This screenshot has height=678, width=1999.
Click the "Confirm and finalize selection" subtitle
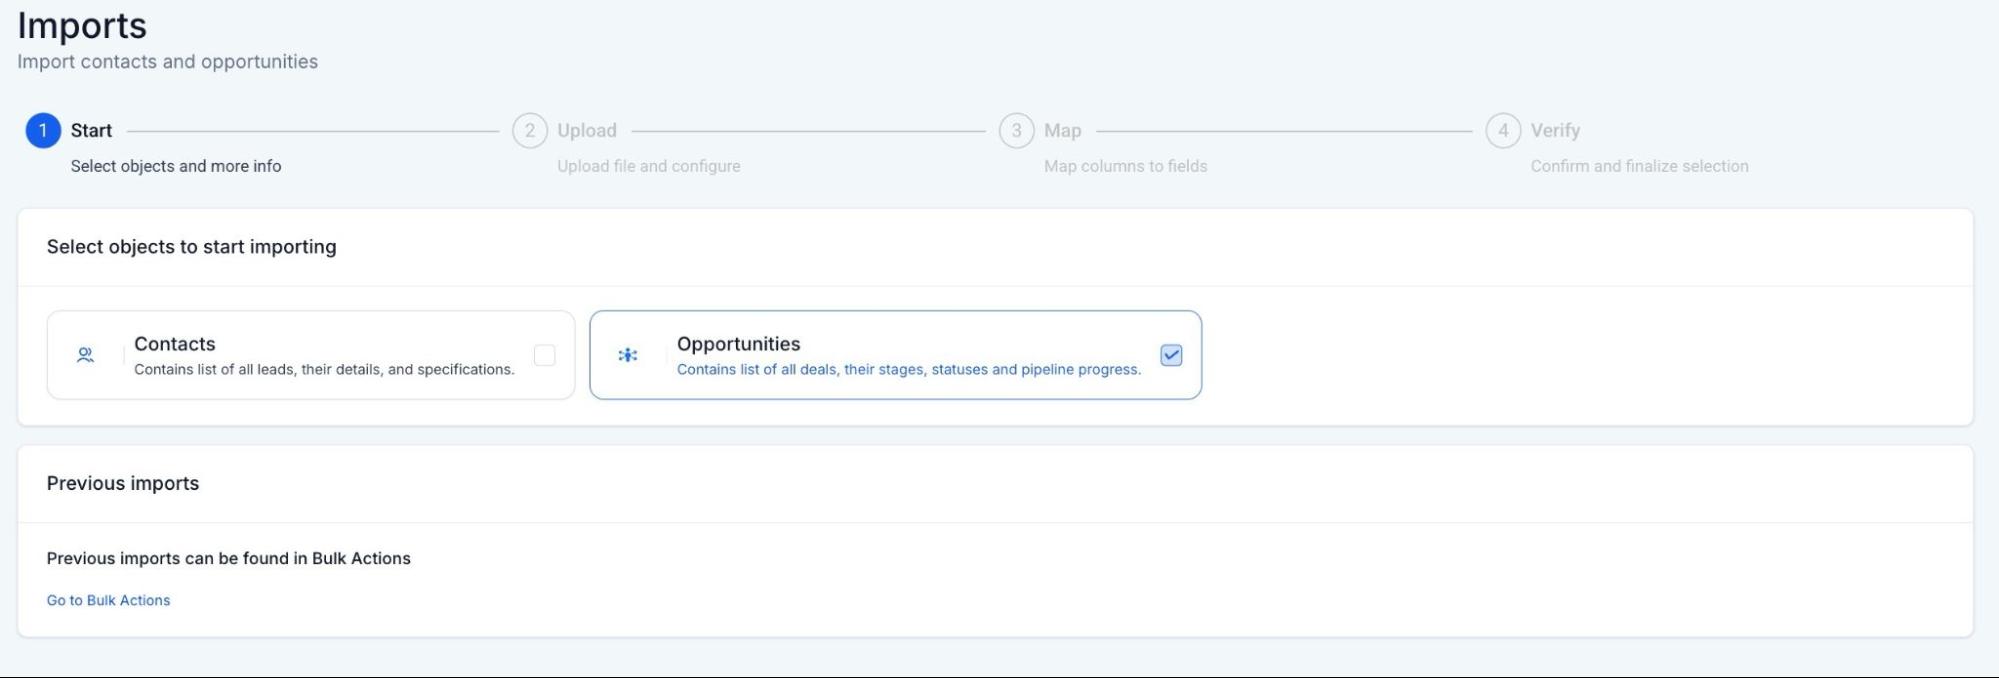tap(1639, 166)
